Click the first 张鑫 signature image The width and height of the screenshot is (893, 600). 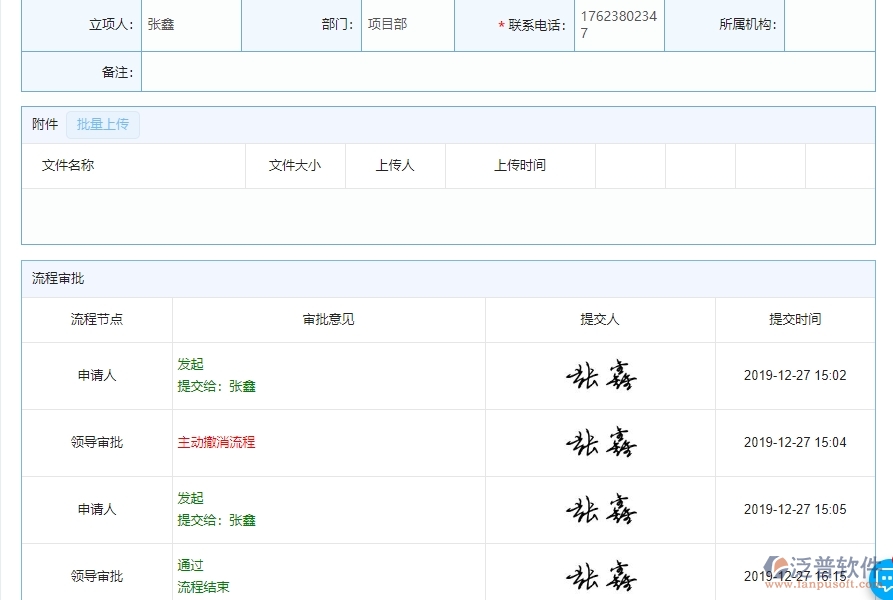[600, 374]
